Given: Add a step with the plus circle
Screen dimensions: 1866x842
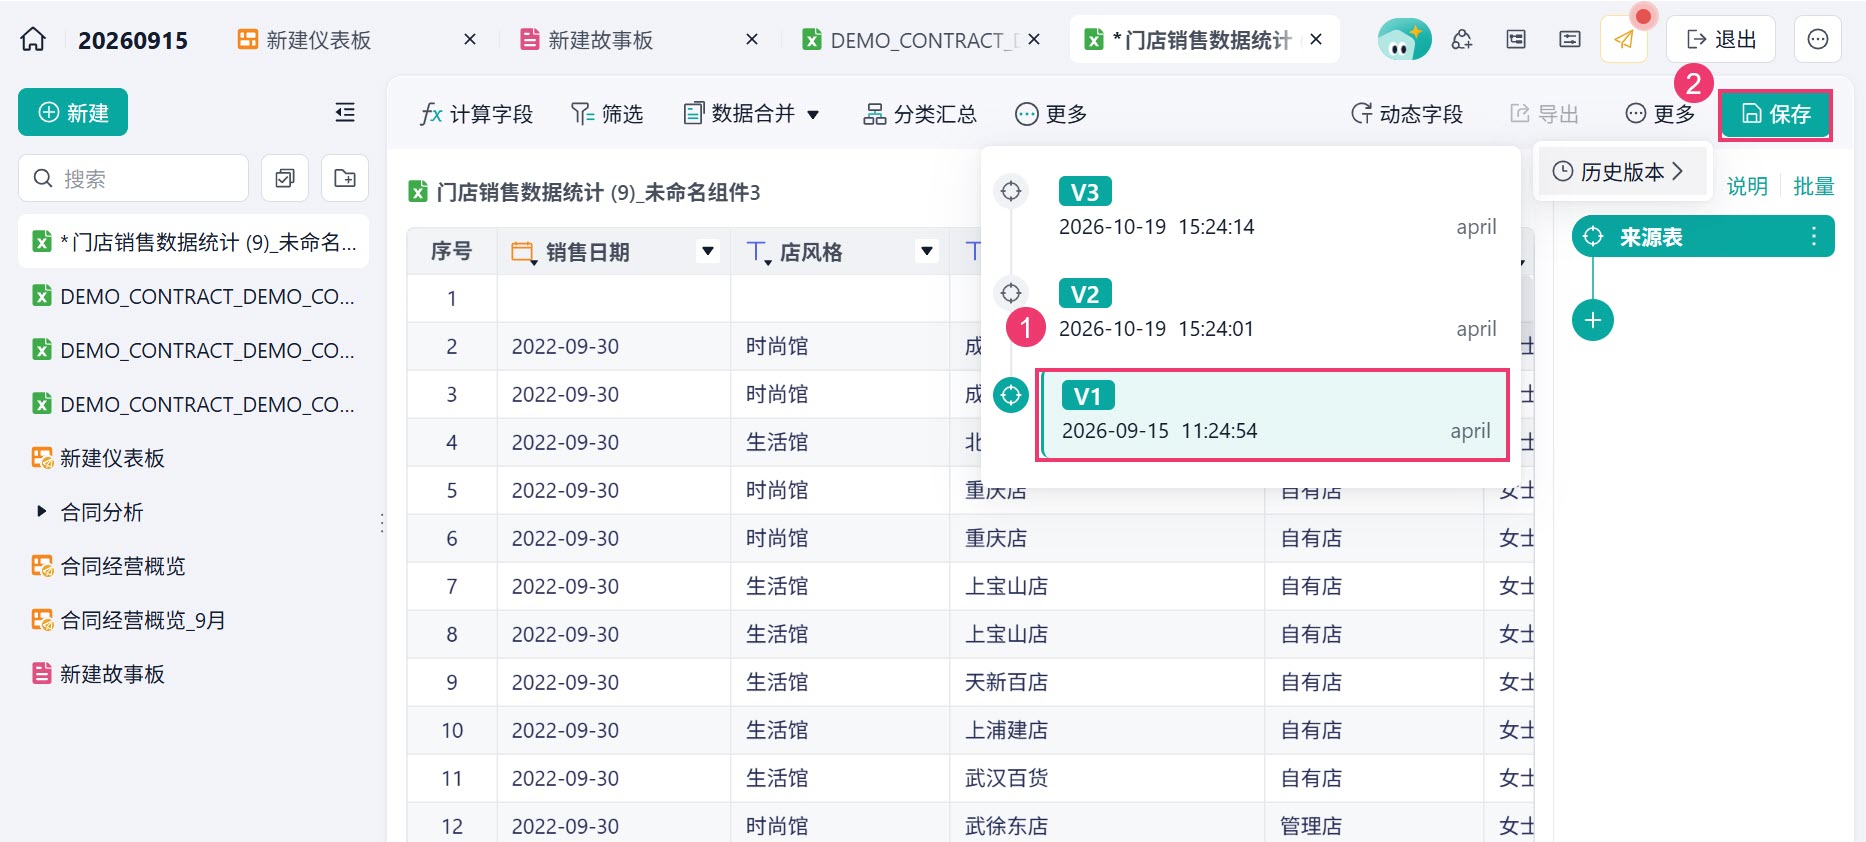Looking at the screenshot, I should (1593, 320).
